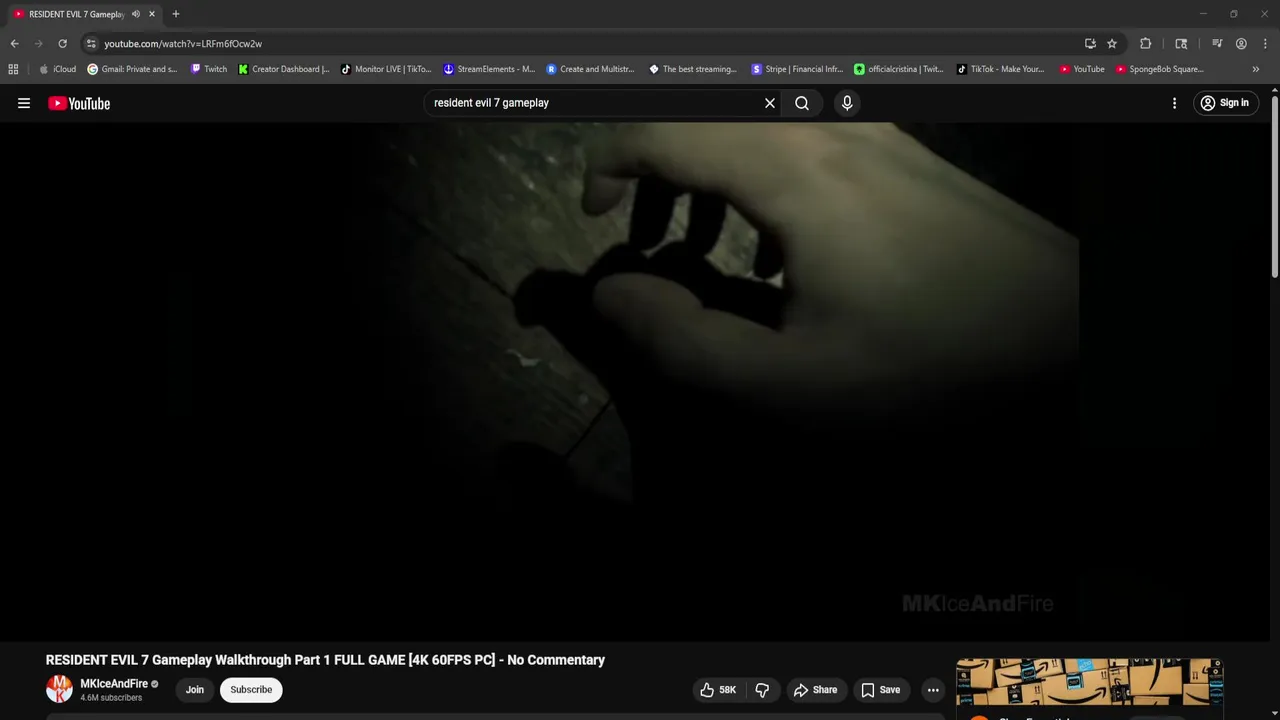Click the Amazon ad thumbnail
The image size is (1280, 720).
(x=1089, y=682)
